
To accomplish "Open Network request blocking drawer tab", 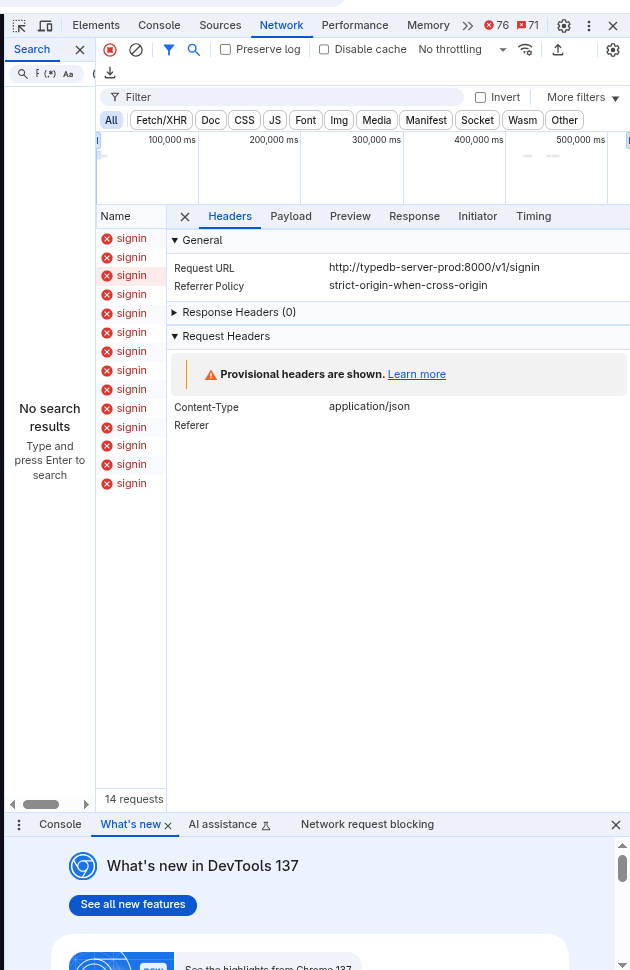I will 368,825.
